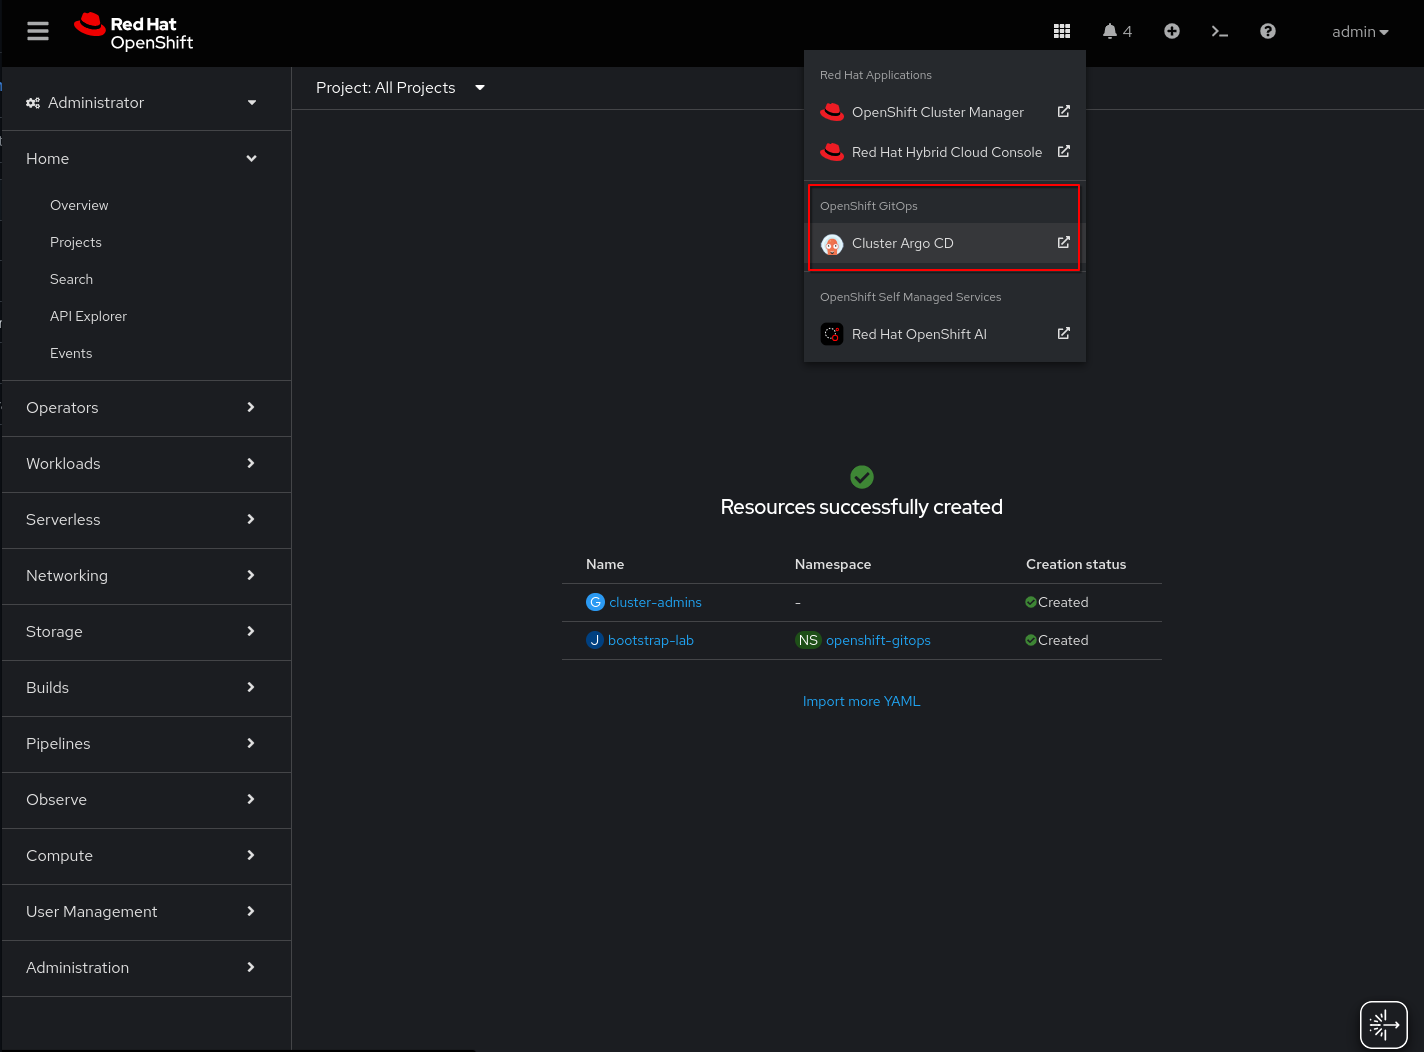Screen dimensions: 1424x1052
Task: Click external link icon for Red Hat OpenShift AI
Action: pos(1064,333)
